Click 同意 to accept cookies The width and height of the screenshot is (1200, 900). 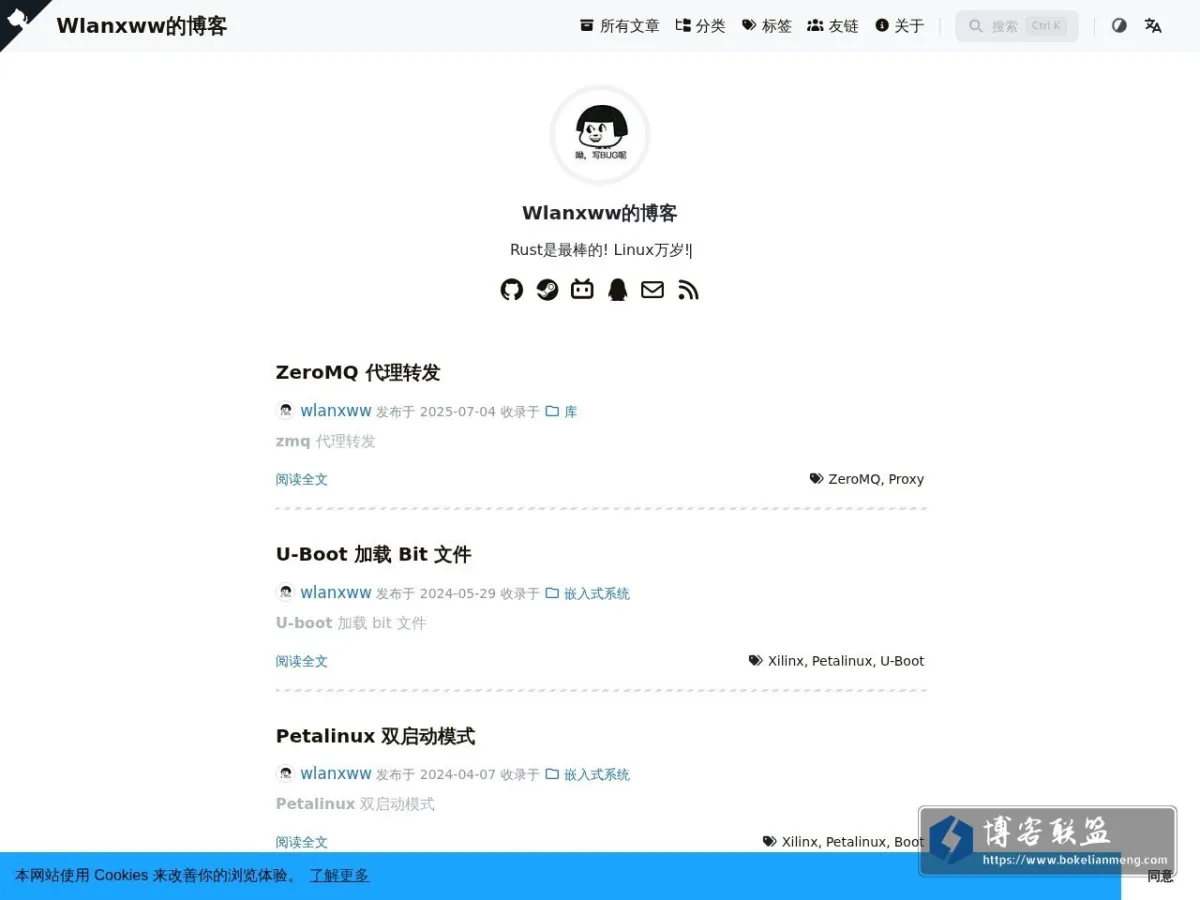tap(1160, 876)
